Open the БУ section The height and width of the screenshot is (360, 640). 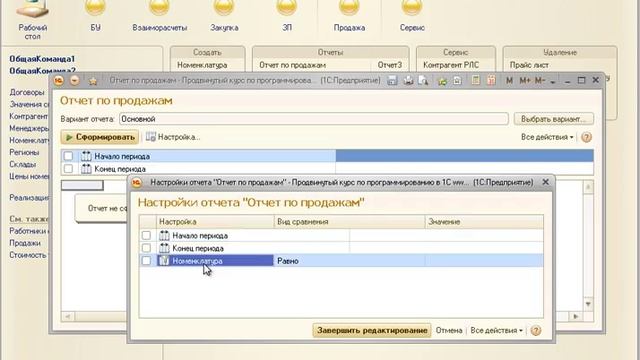95,16
